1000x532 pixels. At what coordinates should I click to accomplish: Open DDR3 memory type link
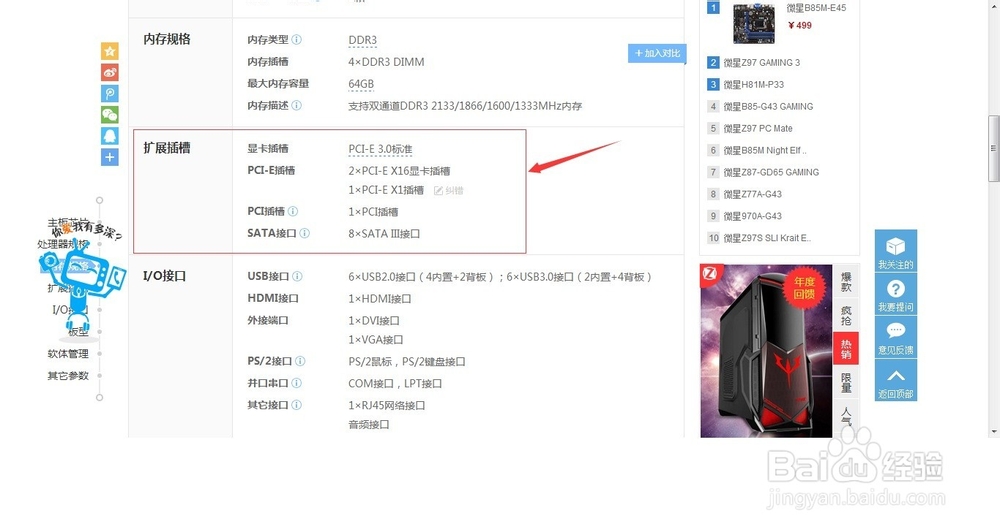pos(362,40)
